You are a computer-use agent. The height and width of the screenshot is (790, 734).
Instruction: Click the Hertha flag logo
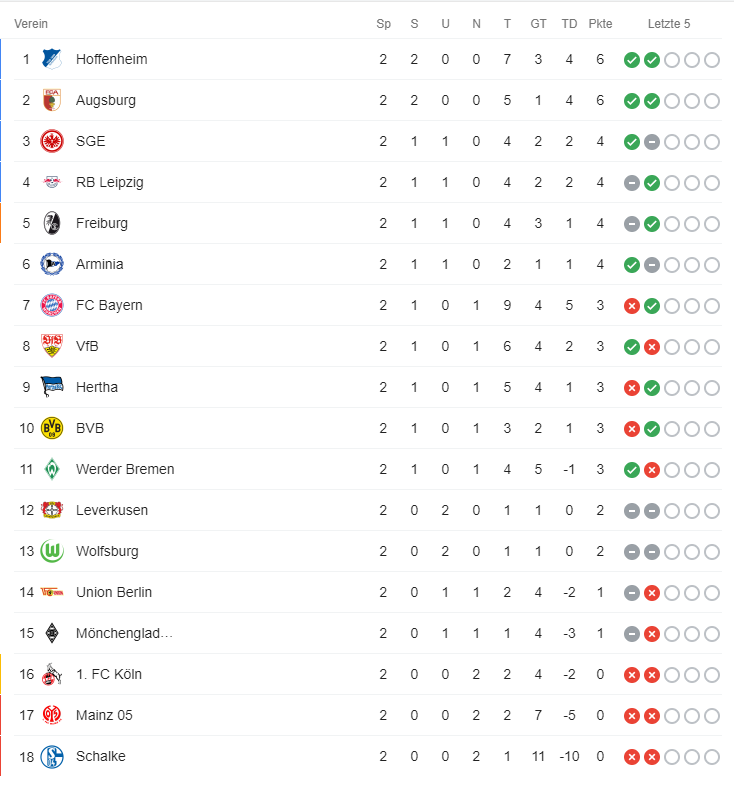[x=52, y=387]
